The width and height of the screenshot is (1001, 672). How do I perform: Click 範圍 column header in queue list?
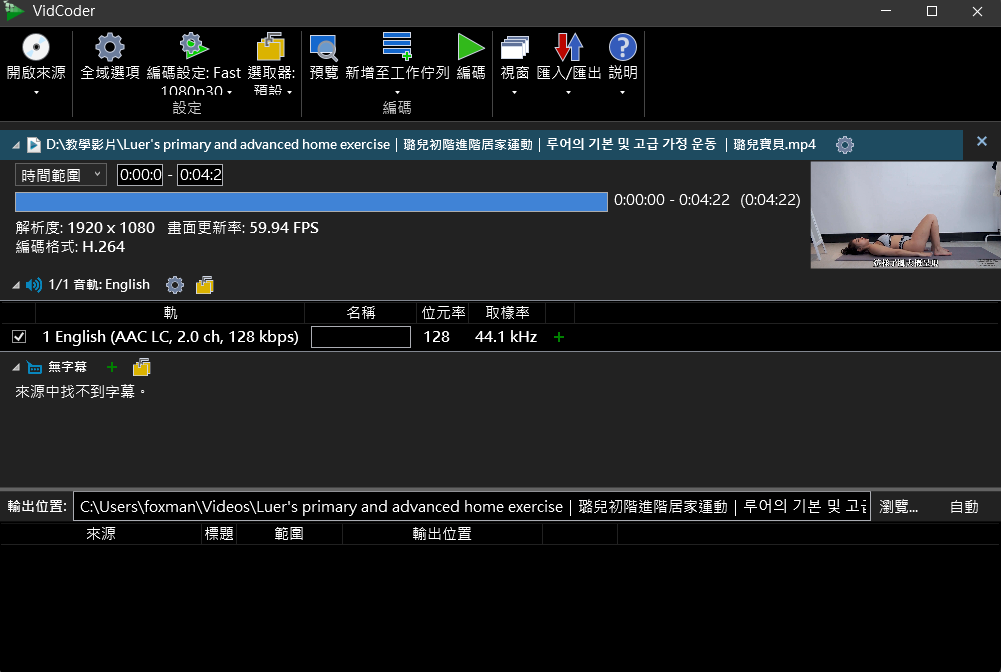coord(289,534)
